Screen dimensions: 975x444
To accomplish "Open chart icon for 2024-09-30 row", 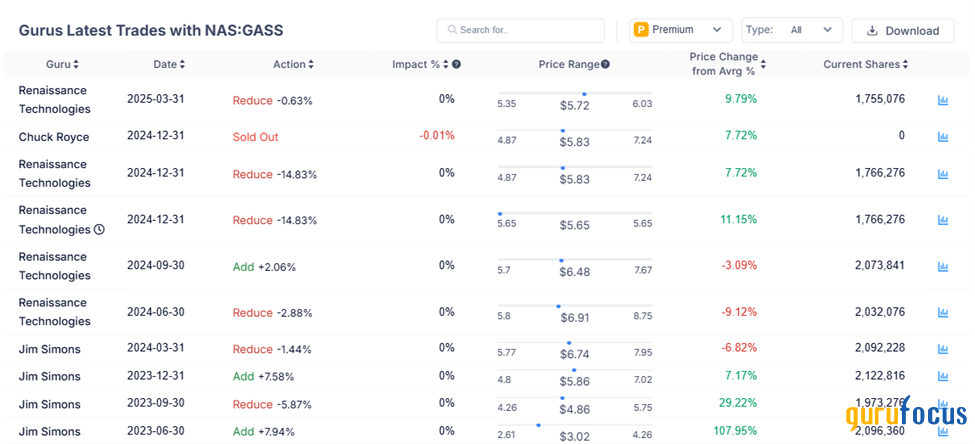I will tap(943, 267).
